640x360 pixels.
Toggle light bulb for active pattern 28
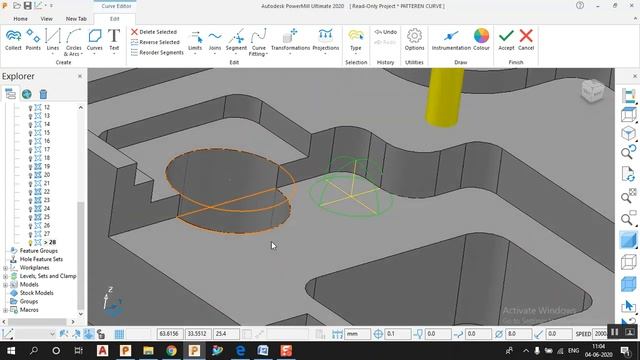click(30, 242)
